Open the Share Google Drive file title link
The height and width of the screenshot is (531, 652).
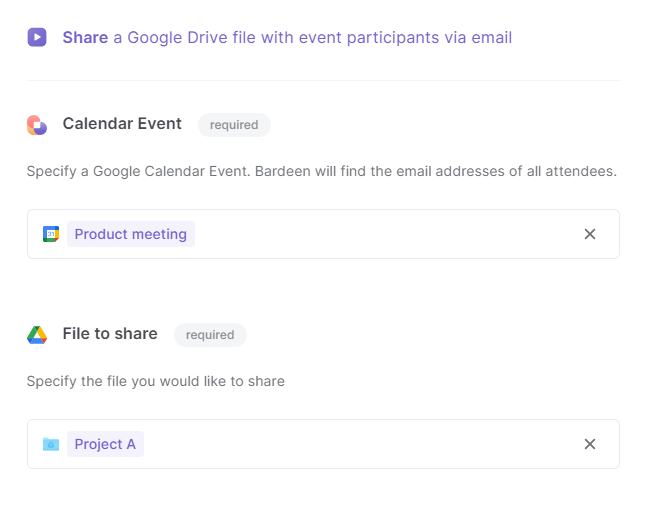click(287, 38)
